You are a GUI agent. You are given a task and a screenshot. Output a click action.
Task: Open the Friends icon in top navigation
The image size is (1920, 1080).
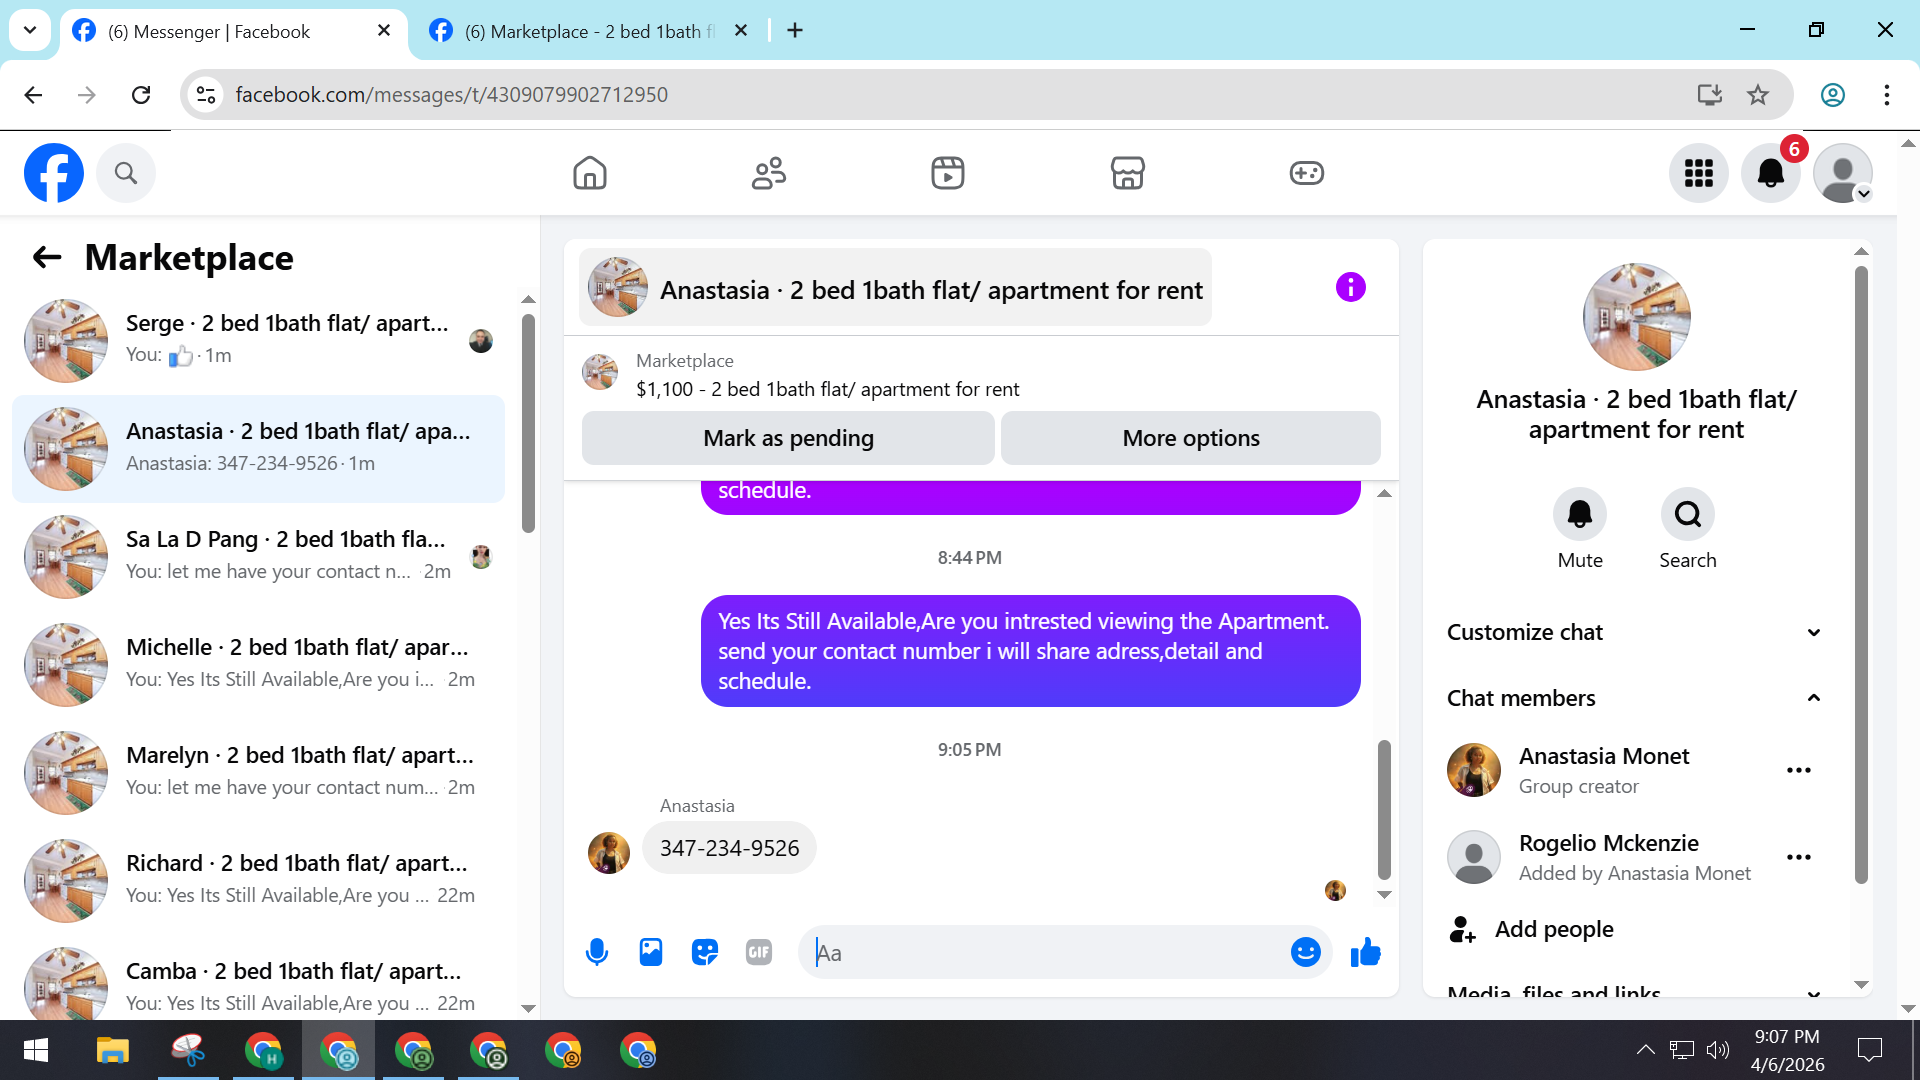pos(769,173)
